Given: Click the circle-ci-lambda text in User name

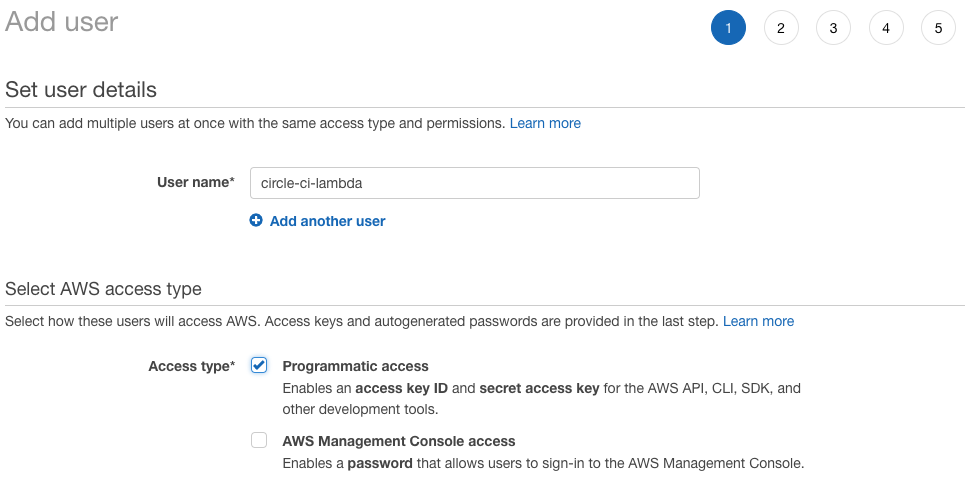Looking at the screenshot, I should coord(312,184).
